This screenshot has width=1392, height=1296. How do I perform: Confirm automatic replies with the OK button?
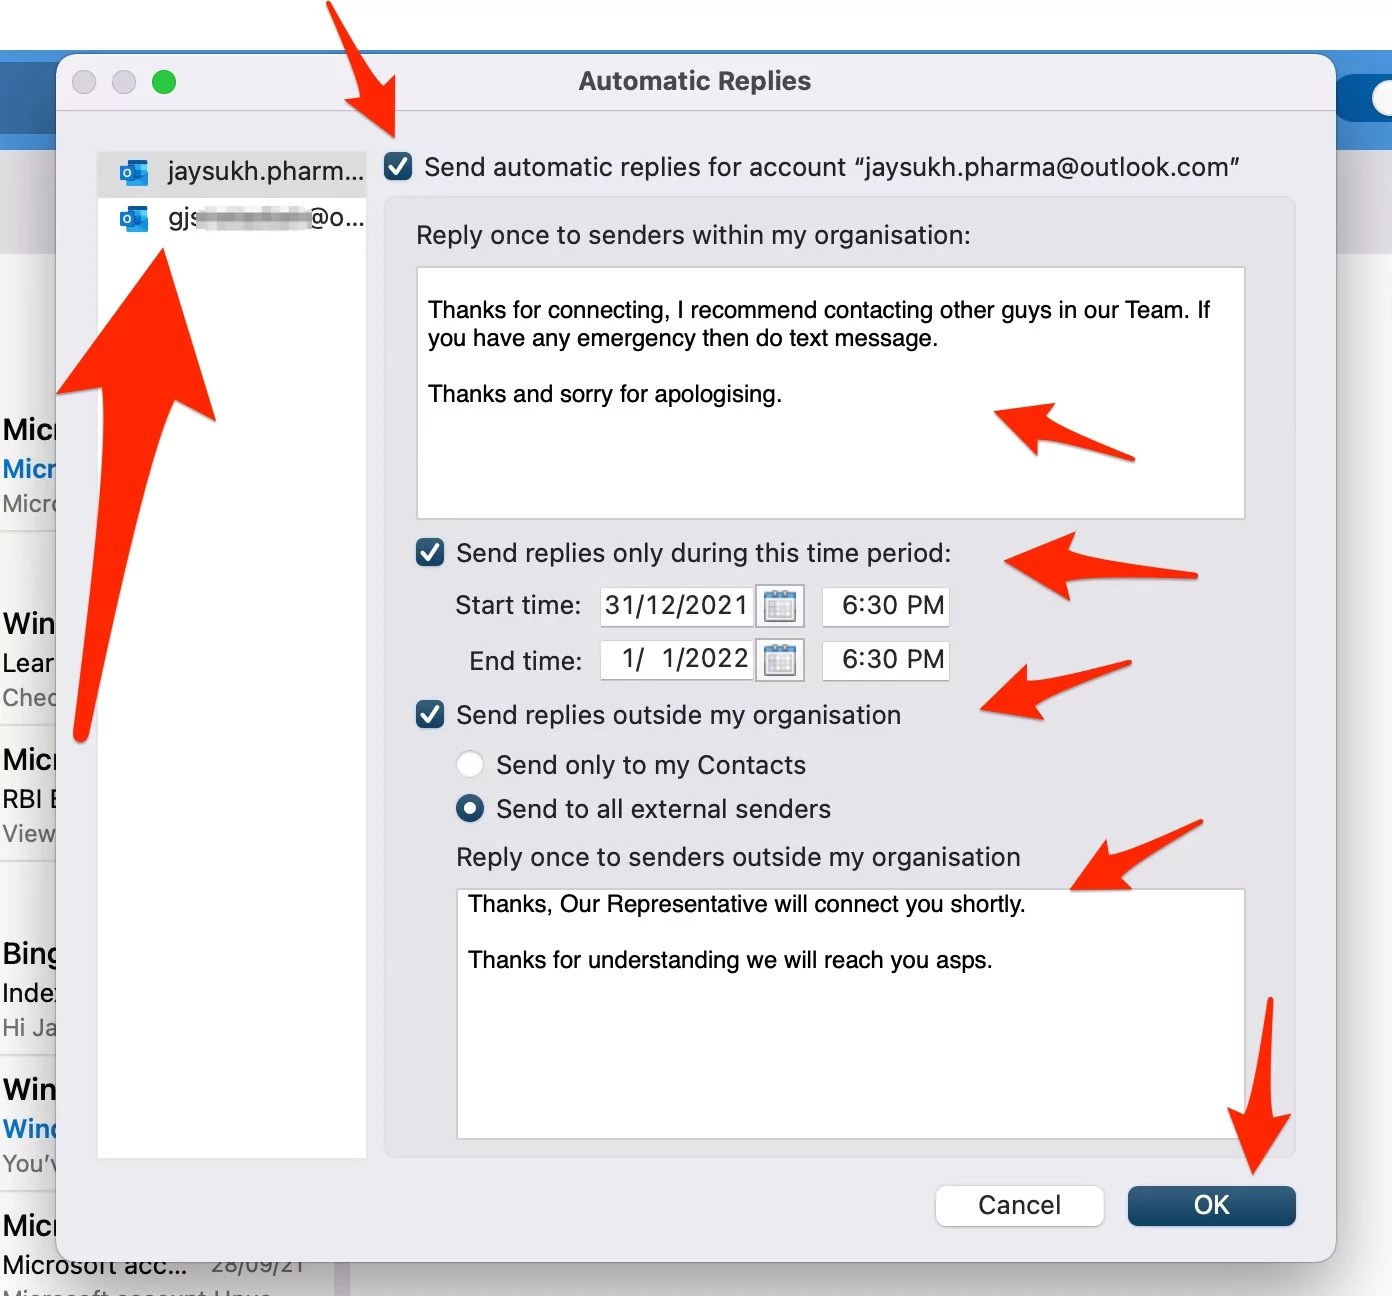click(x=1211, y=1205)
